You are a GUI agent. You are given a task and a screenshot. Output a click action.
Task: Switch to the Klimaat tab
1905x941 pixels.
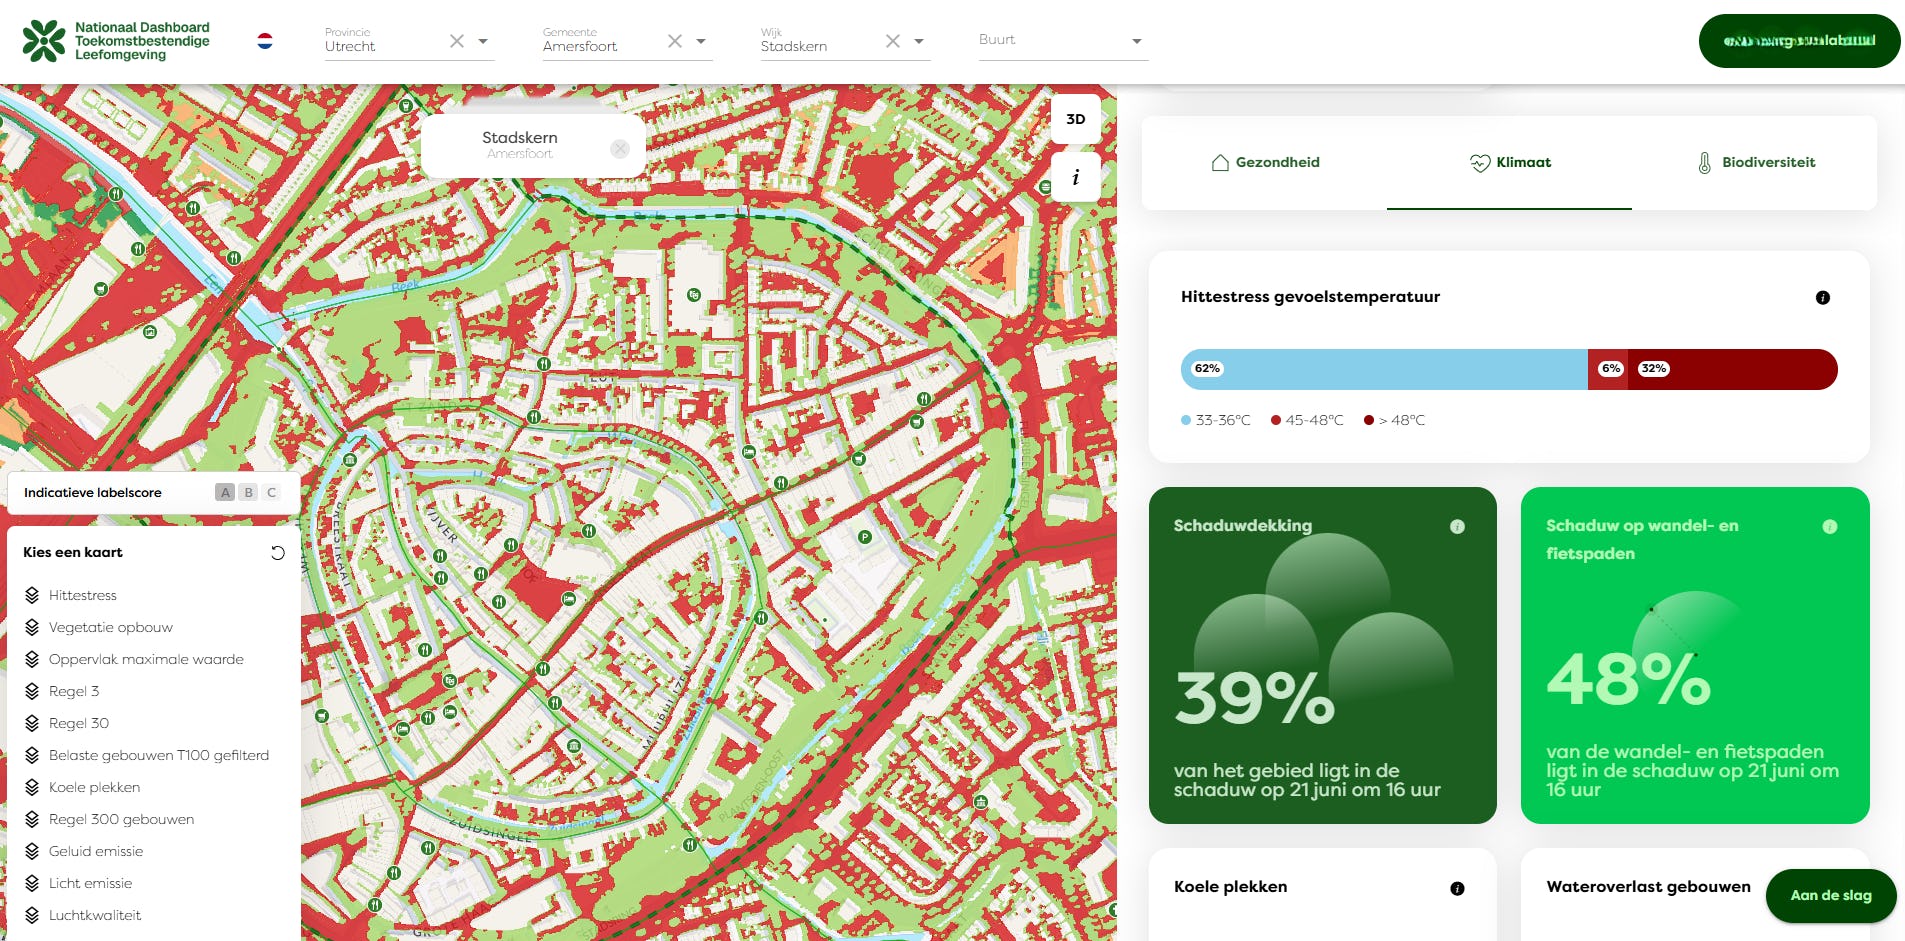pyautogui.click(x=1510, y=162)
